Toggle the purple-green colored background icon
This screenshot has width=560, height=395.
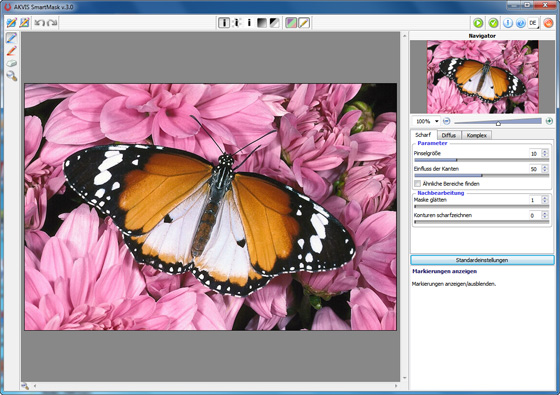click(x=291, y=23)
